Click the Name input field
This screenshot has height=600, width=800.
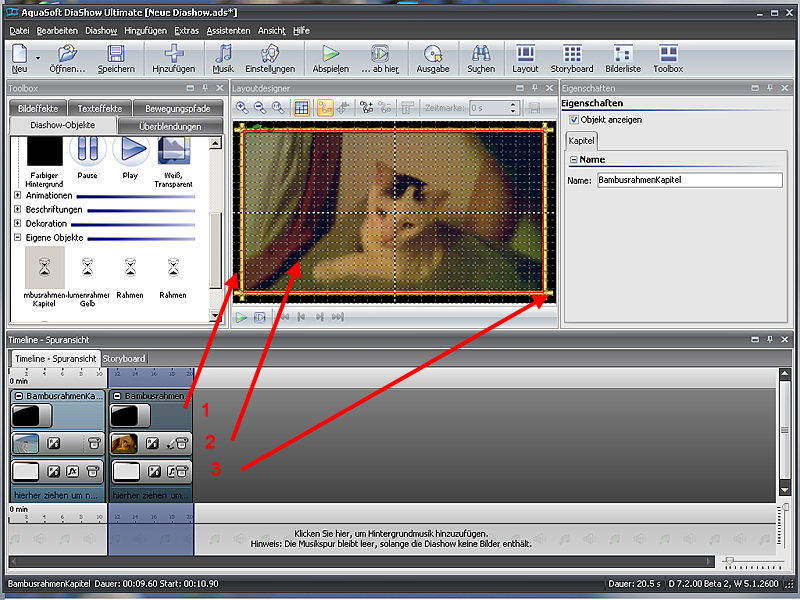pos(688,181)
